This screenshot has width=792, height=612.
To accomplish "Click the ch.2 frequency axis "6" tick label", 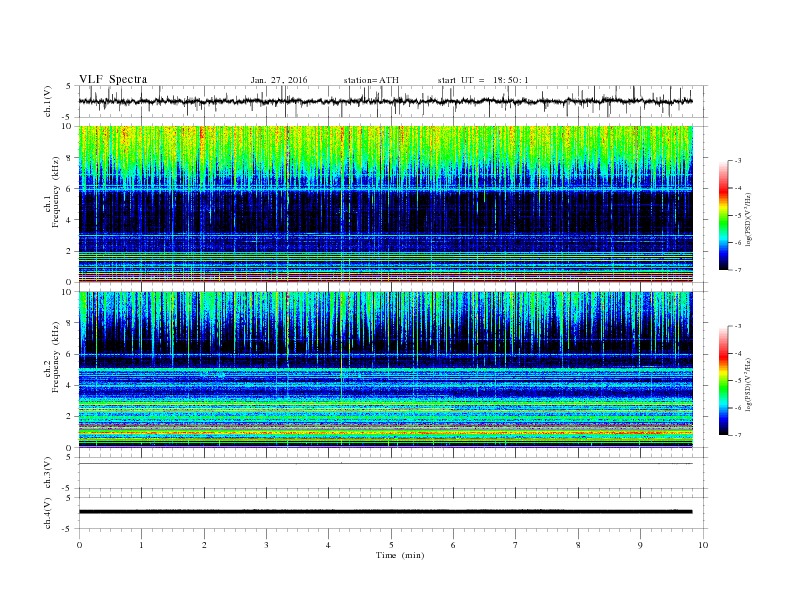I will (69, 354).
